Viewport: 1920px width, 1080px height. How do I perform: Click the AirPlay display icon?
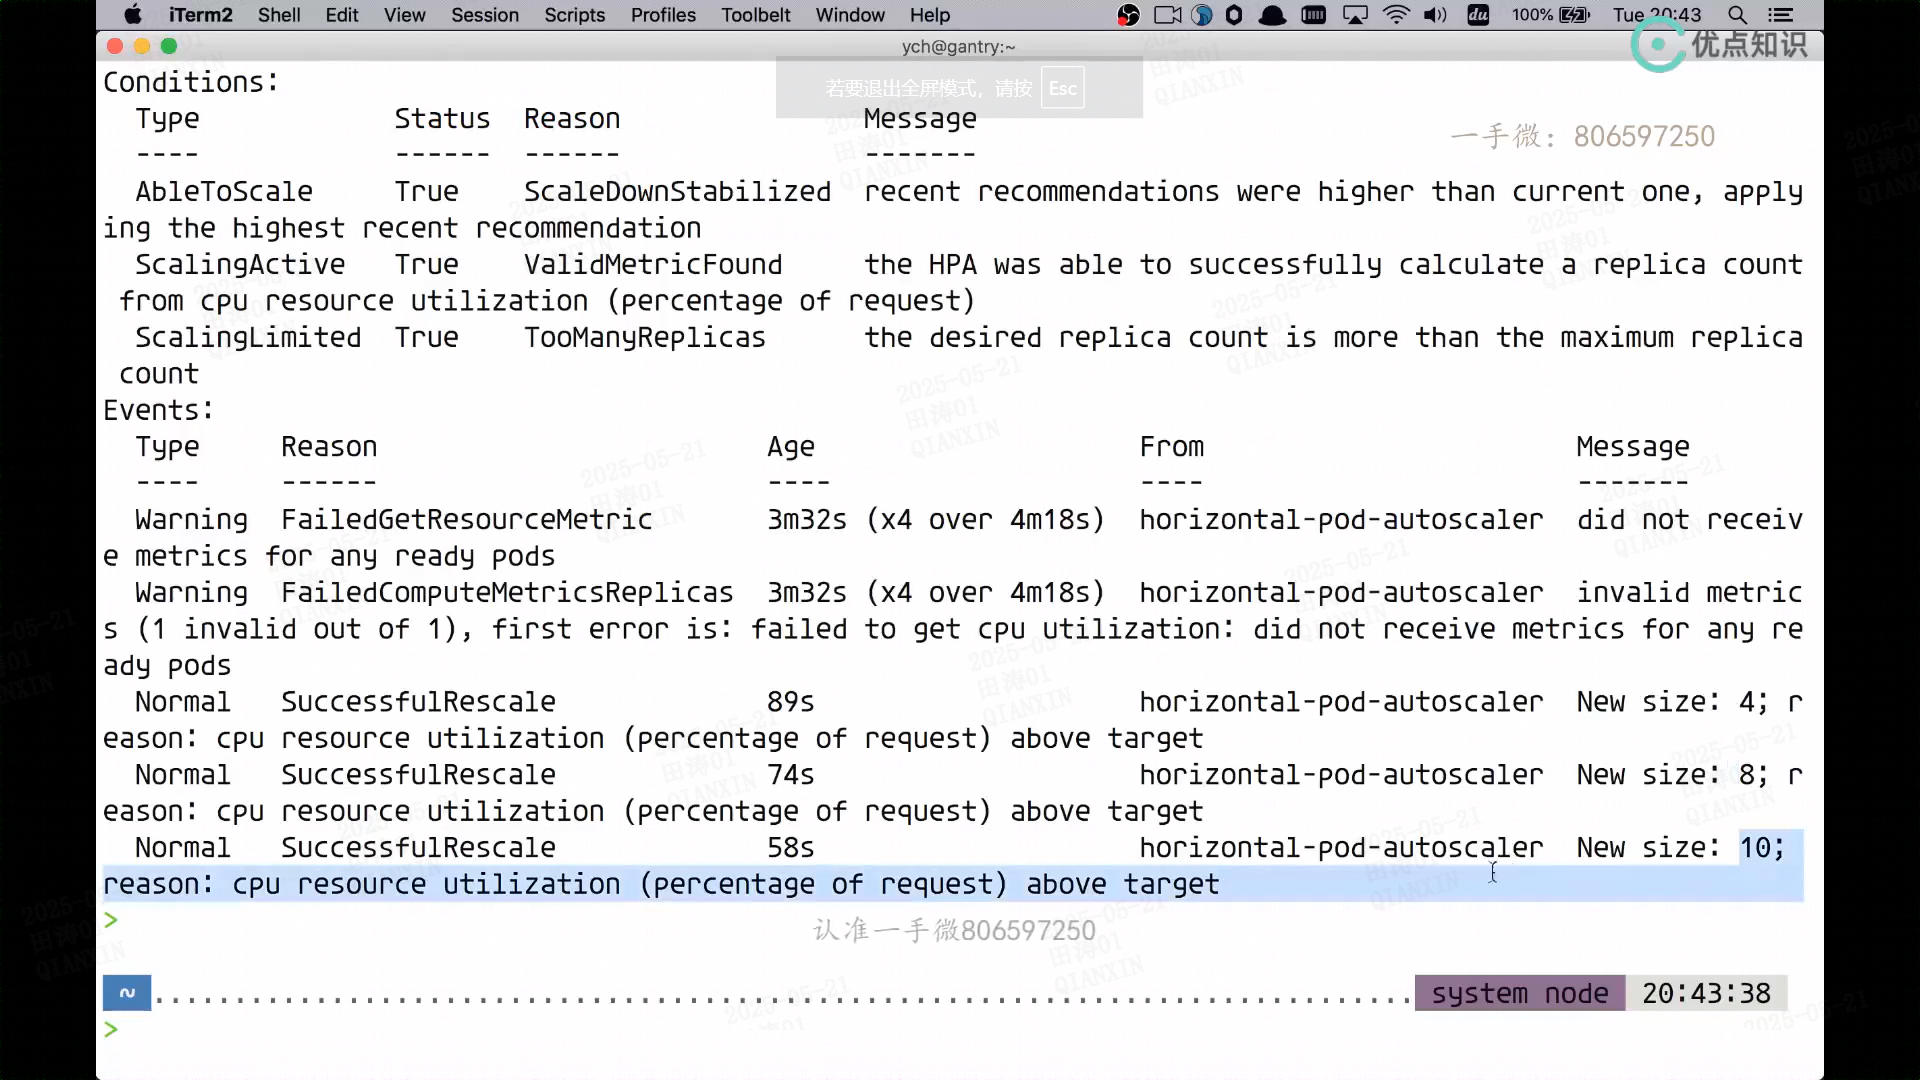[1355, 15]
